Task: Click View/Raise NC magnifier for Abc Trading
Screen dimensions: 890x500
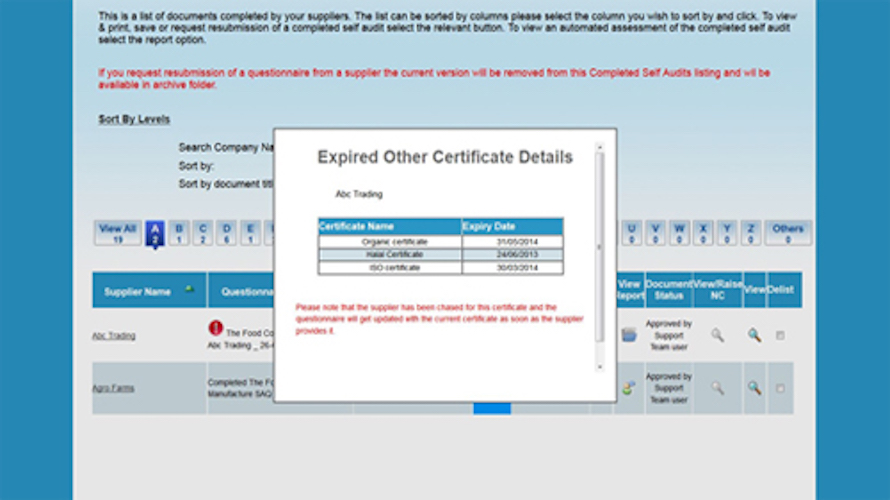Action: (717, 335)
